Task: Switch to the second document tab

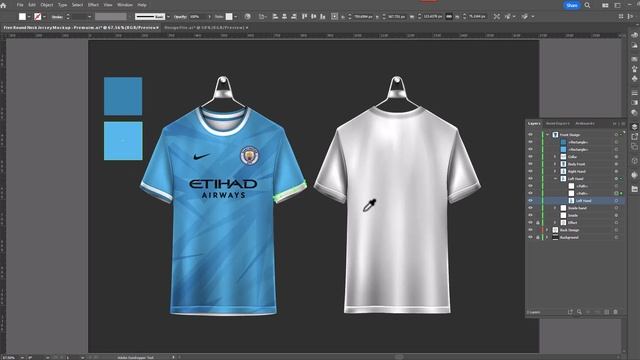Action: pyautogui.click(x=206, y=28)
